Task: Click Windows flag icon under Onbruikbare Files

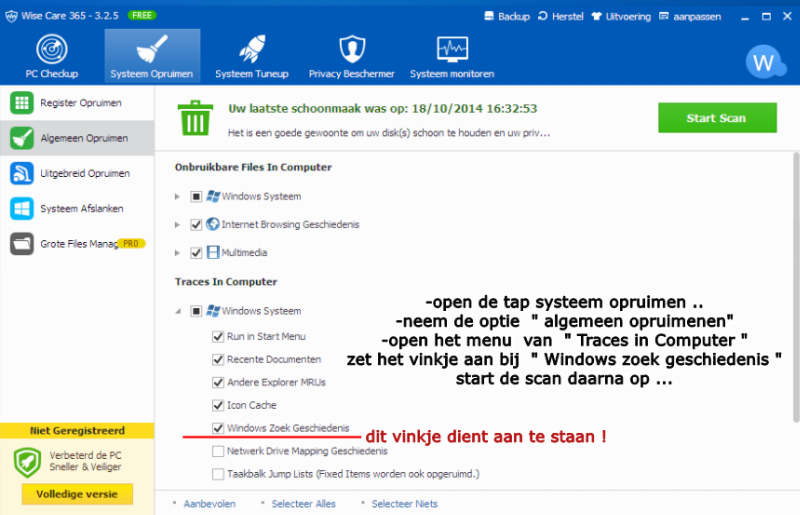Action: click(x=213, y=196)
